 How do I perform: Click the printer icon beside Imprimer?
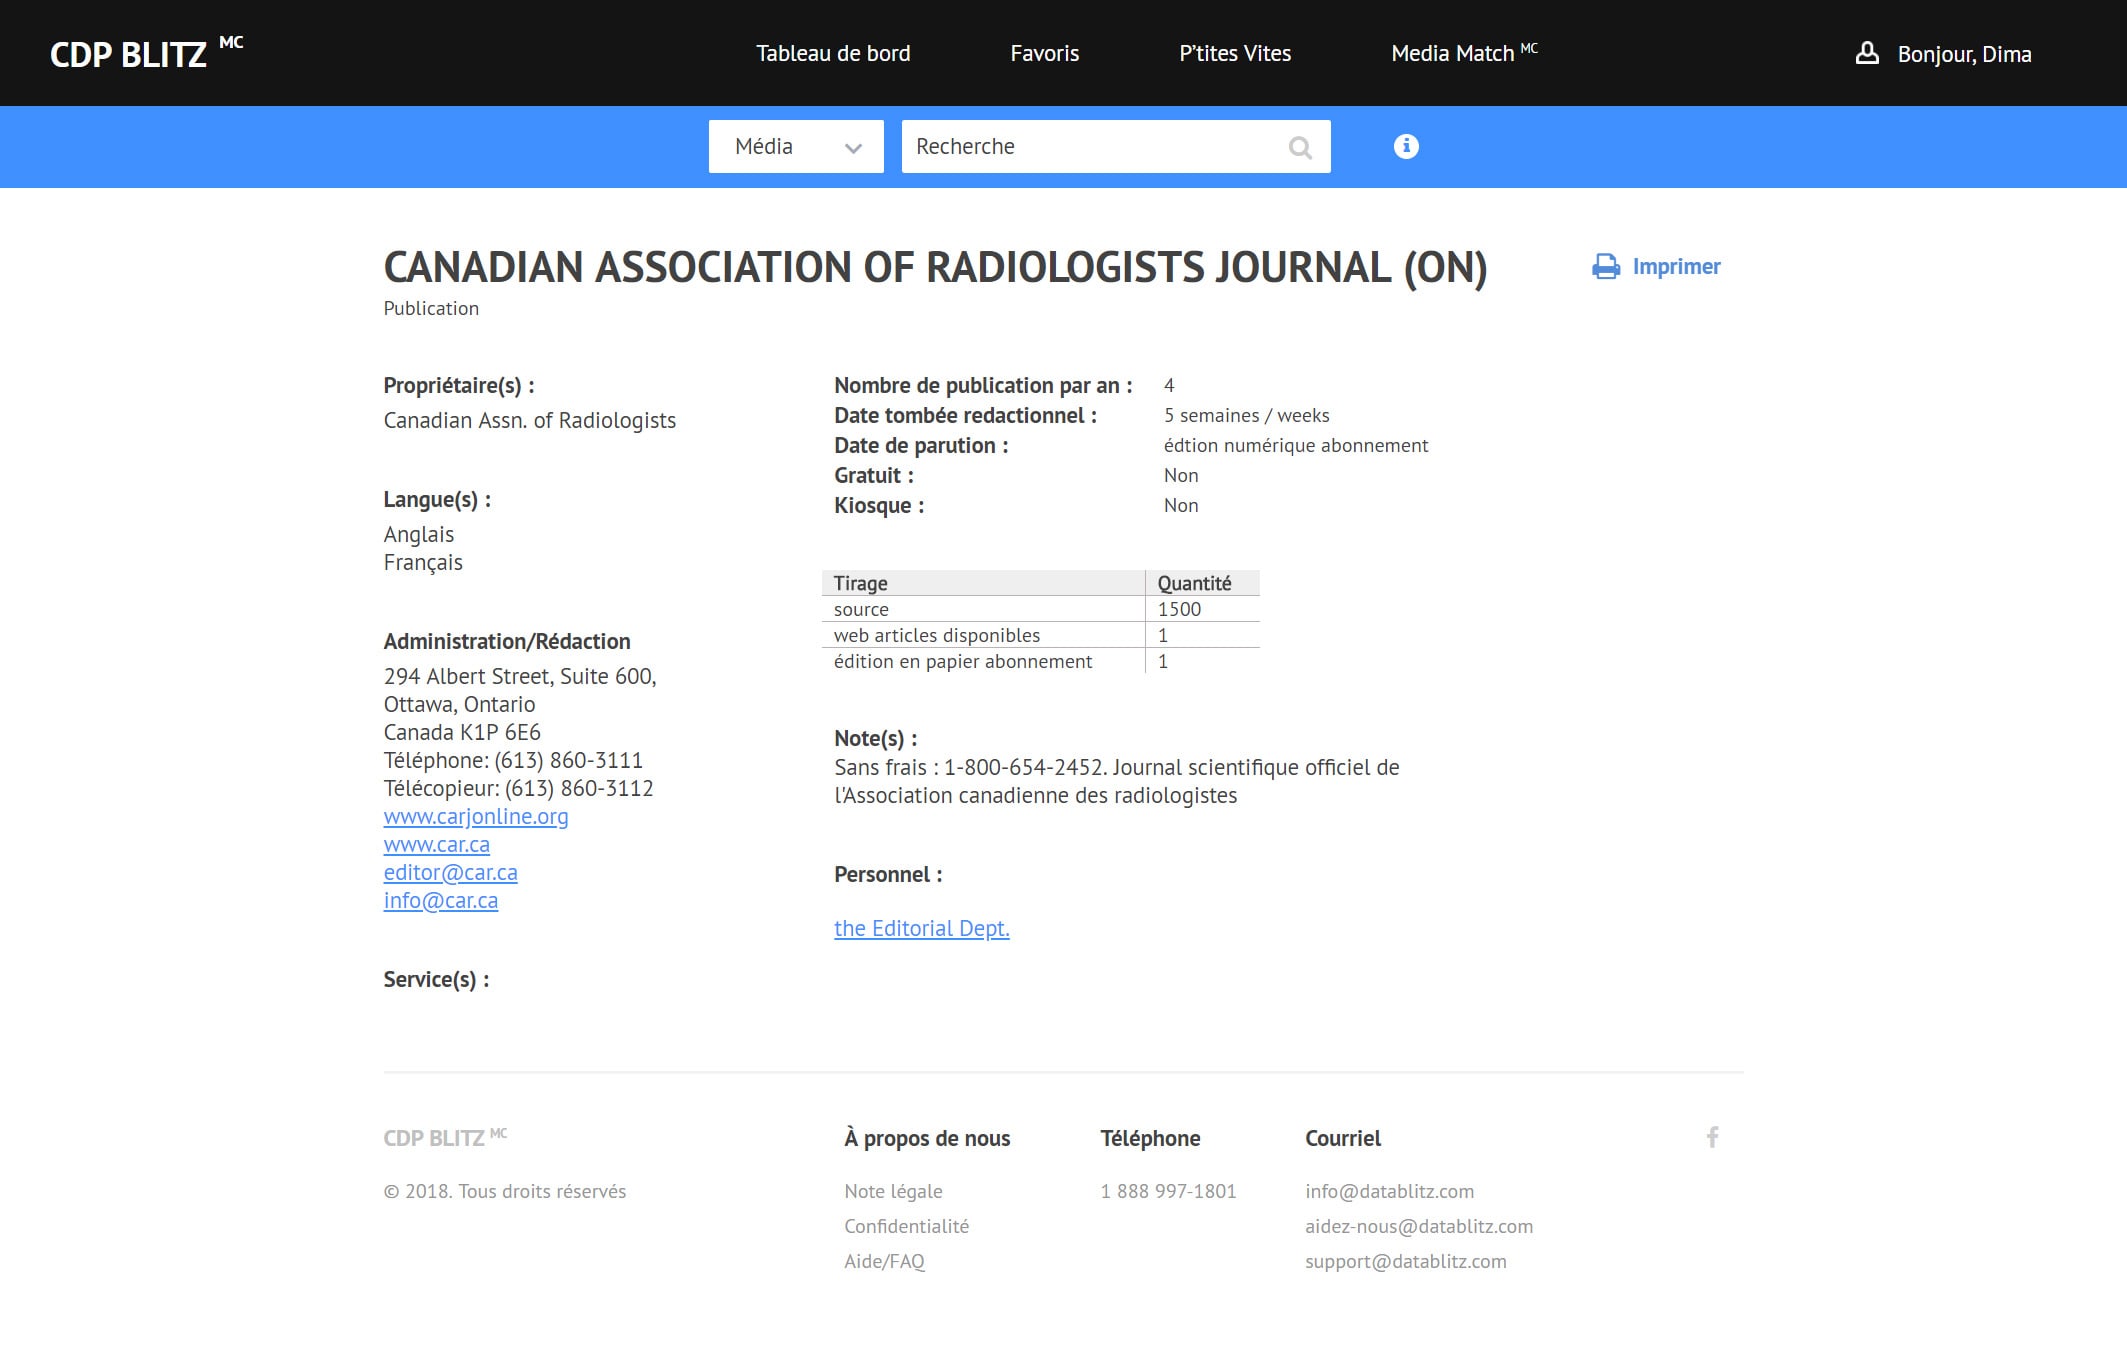pyautogui.click(x=1606, y=267)
